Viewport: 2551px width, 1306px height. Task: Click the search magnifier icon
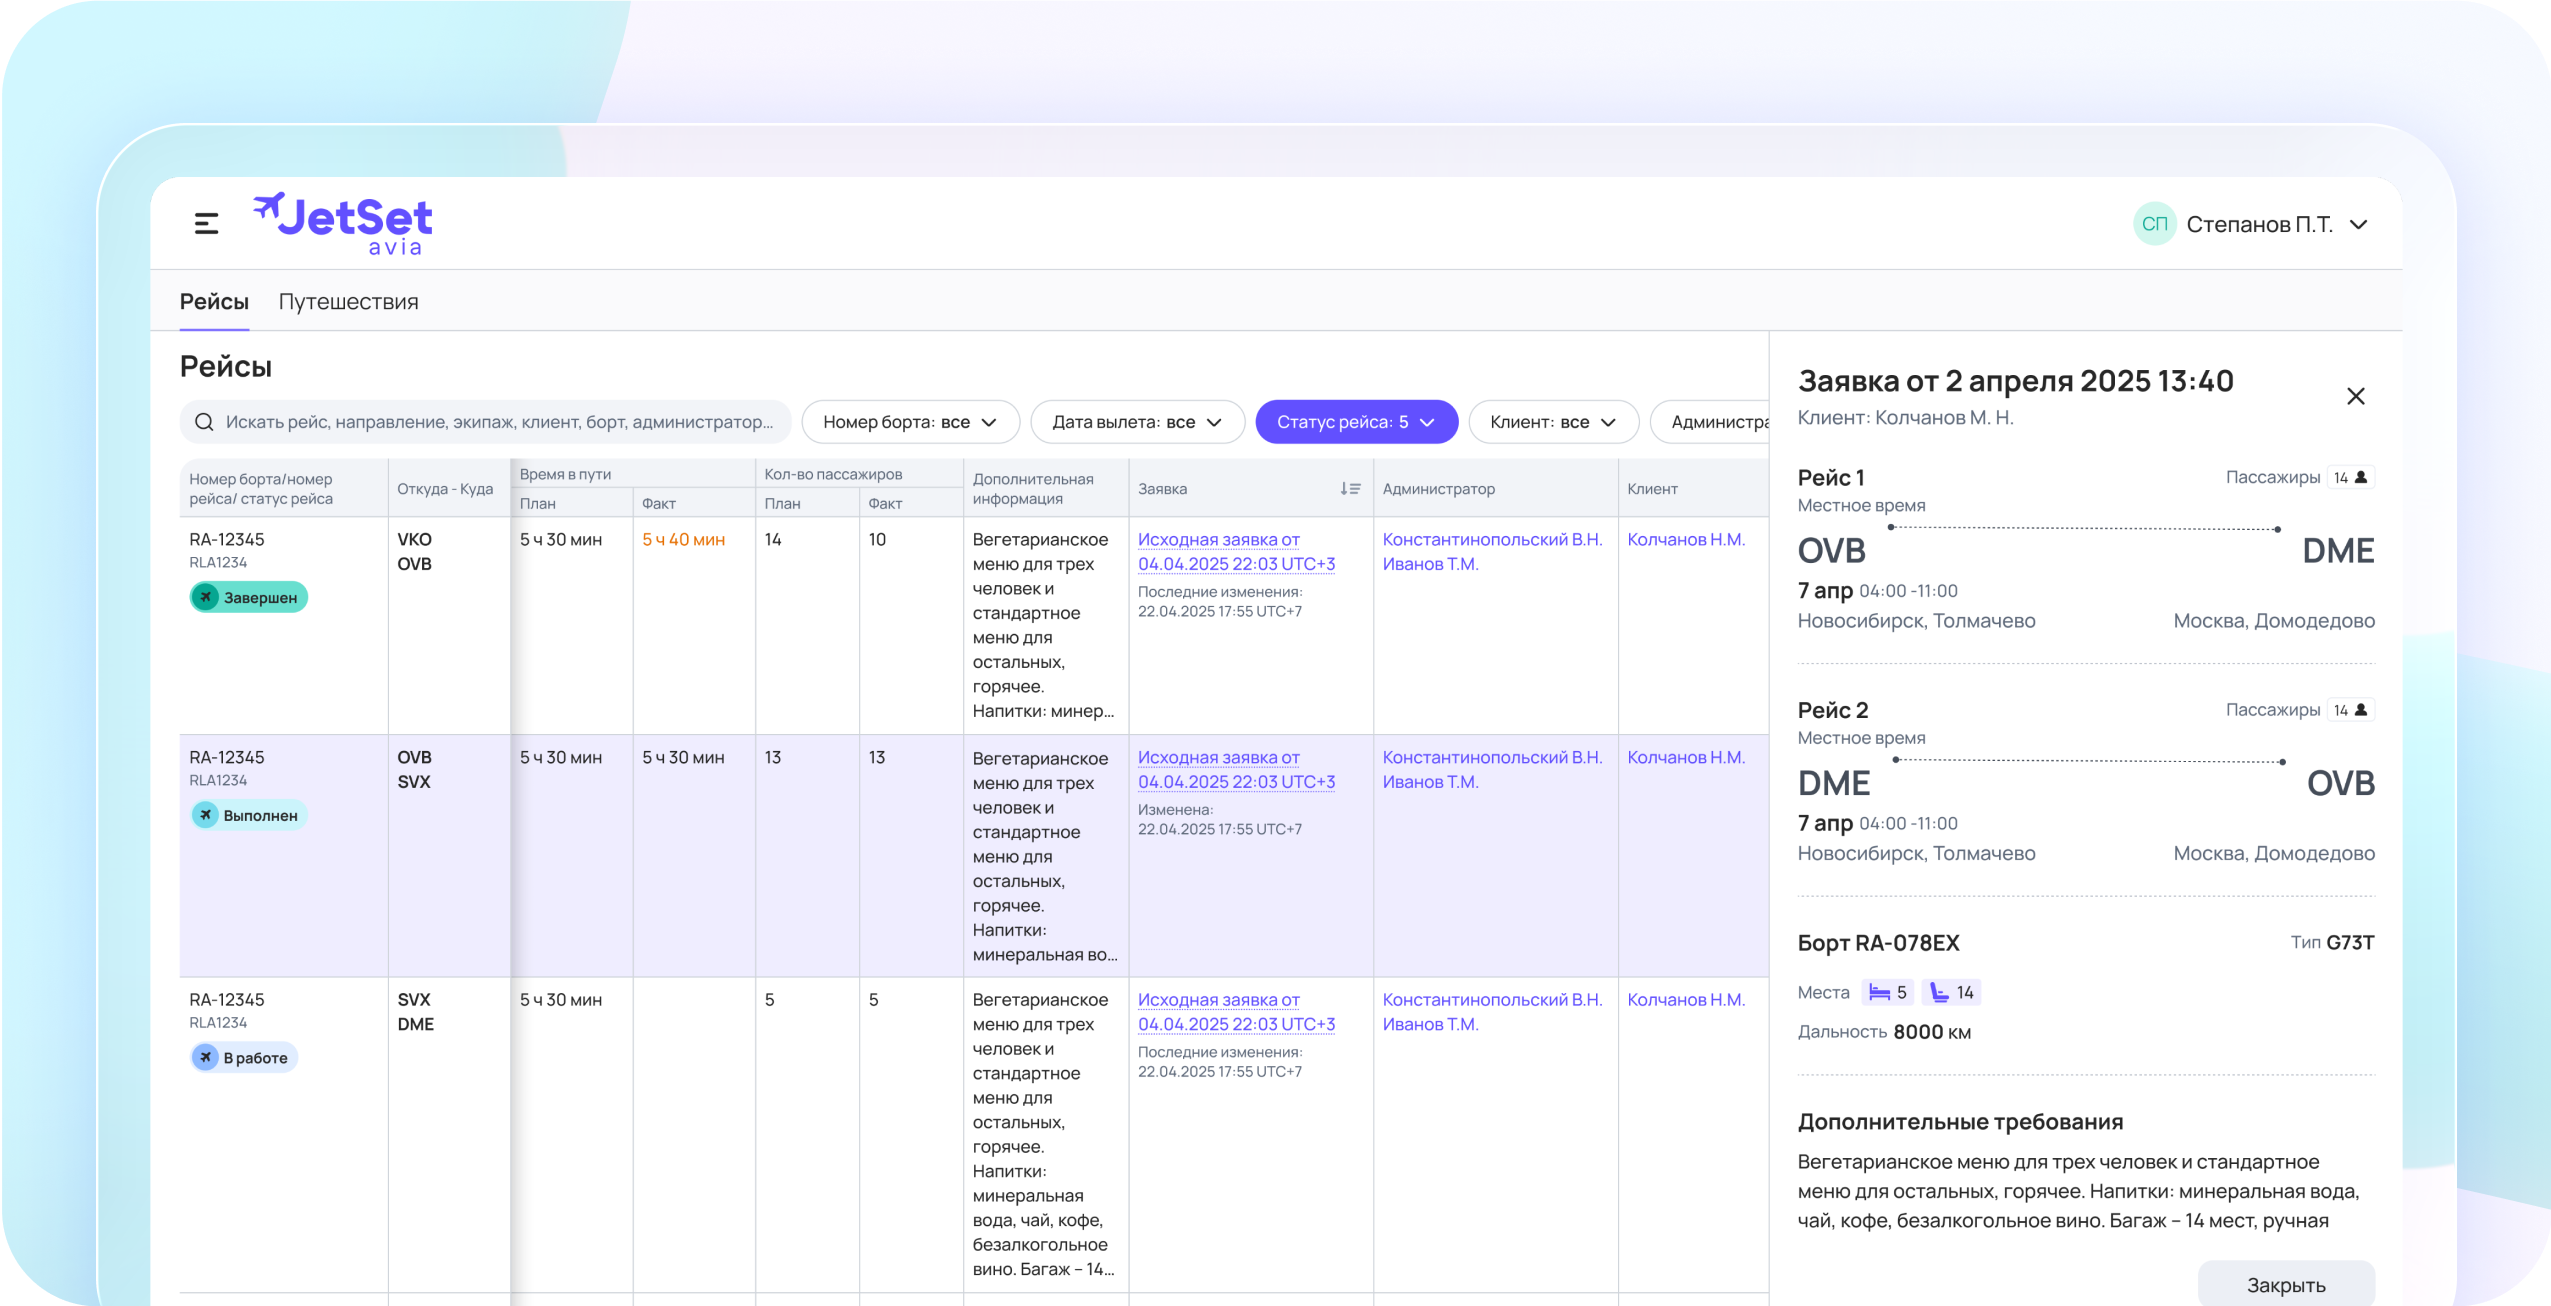click(x=204, y=422)
